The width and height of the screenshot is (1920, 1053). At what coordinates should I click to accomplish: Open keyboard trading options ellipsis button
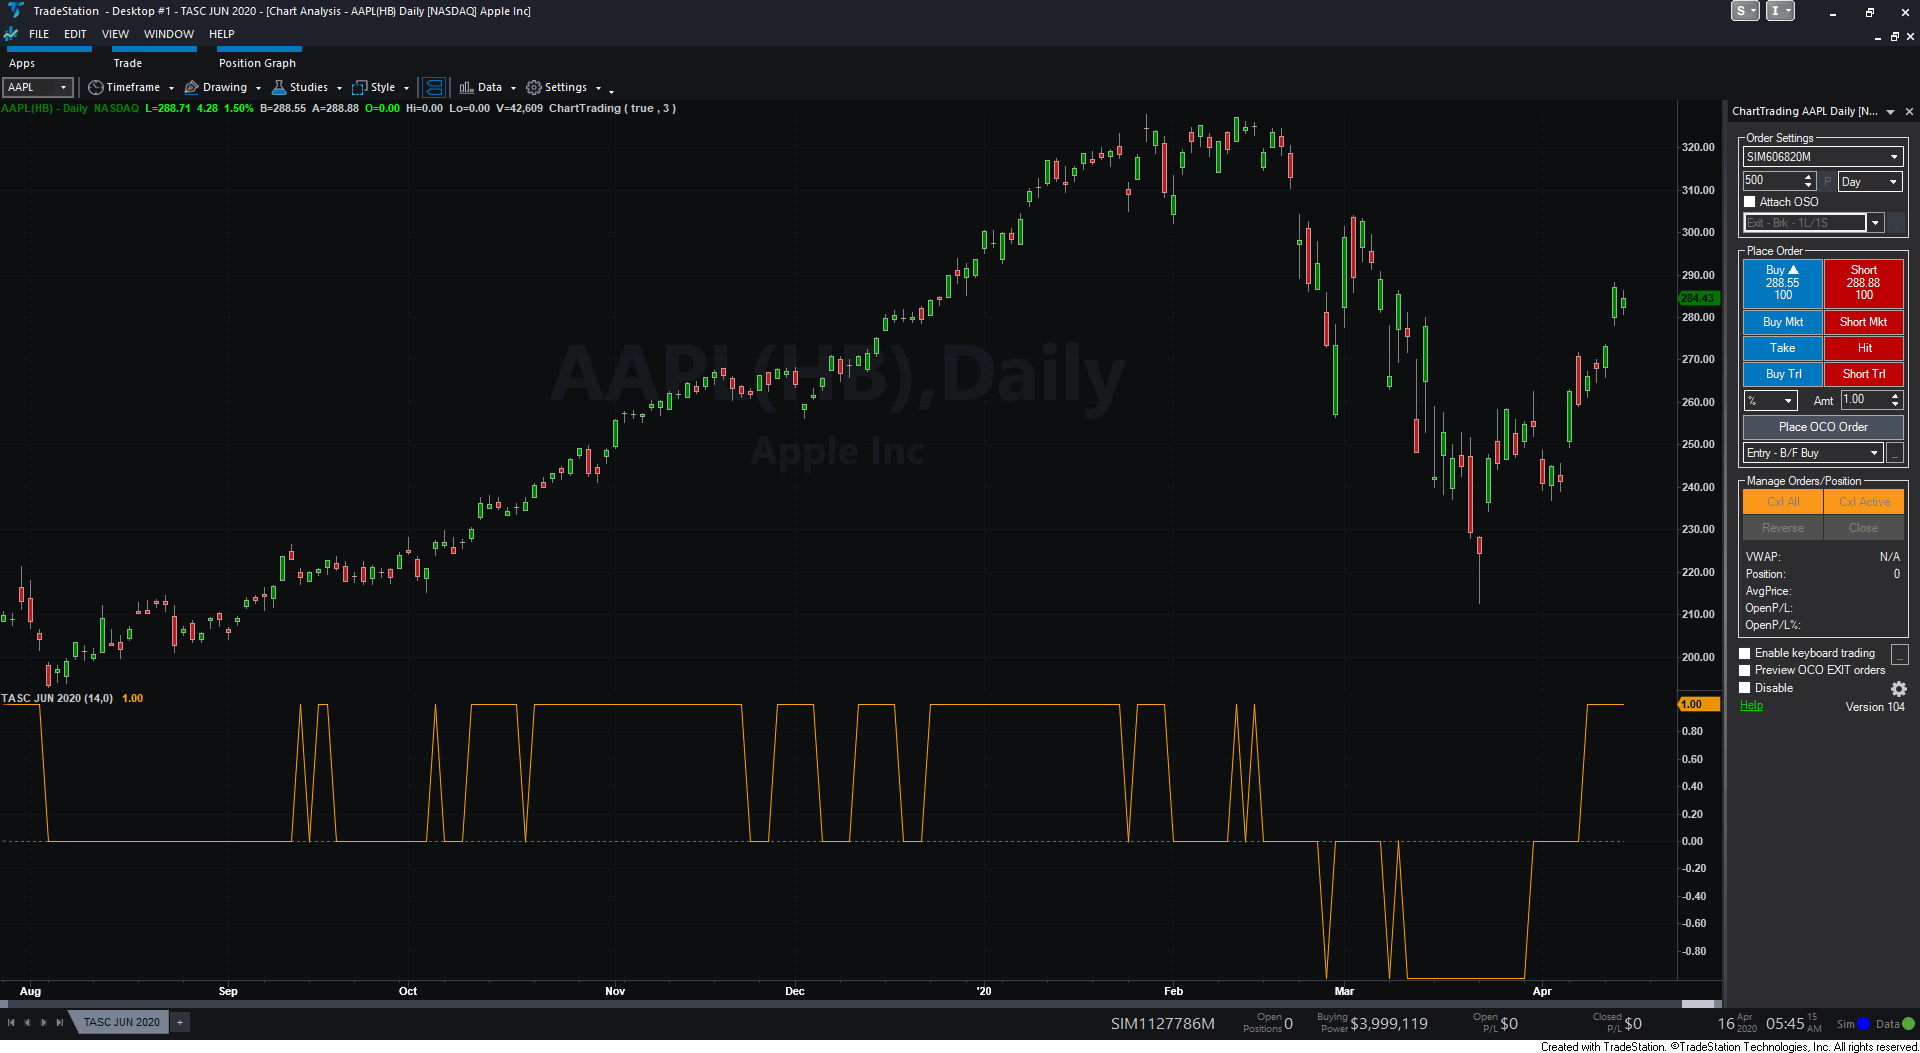1900,654
